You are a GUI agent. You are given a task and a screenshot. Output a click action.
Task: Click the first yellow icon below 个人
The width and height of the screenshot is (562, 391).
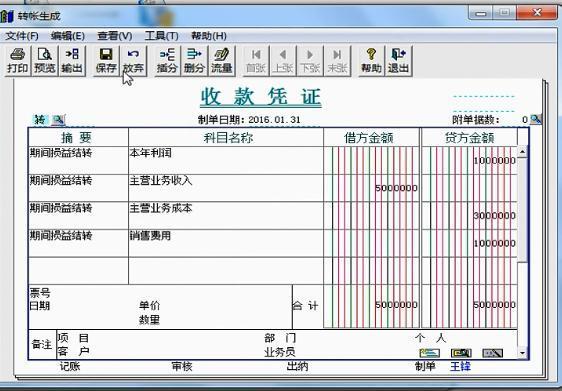429,353
